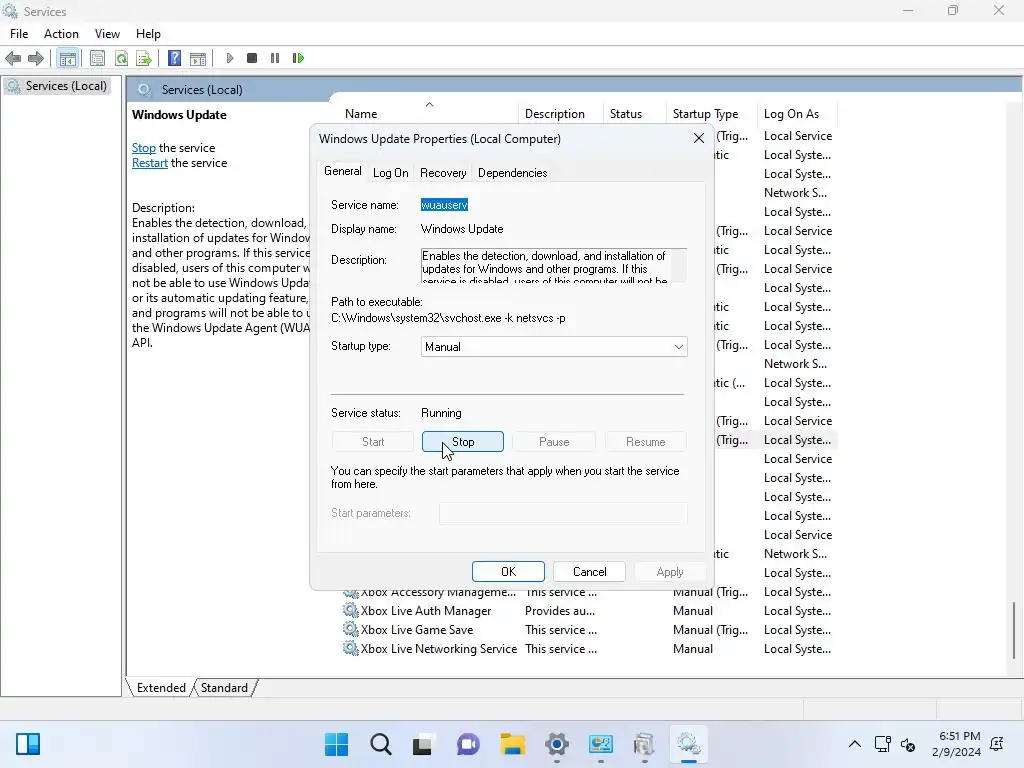Open taskbar Search magnifier

380,744
